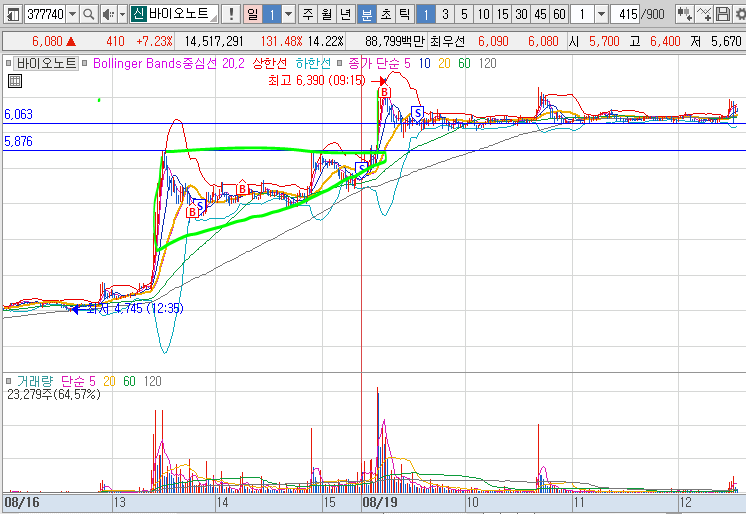Click the custom interval value field

point(582,14)
